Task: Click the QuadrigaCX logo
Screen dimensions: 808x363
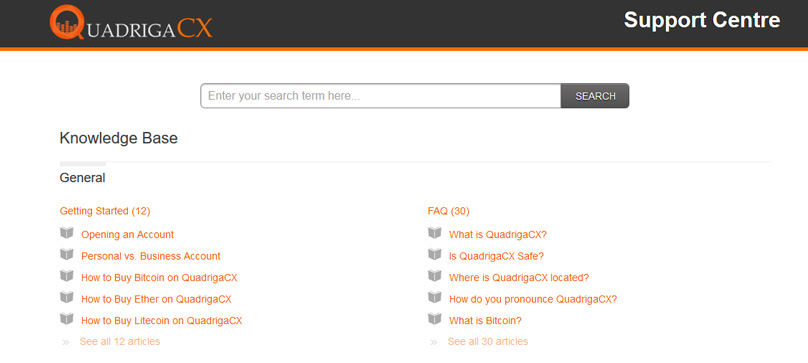Action: (x=131, y=22)
